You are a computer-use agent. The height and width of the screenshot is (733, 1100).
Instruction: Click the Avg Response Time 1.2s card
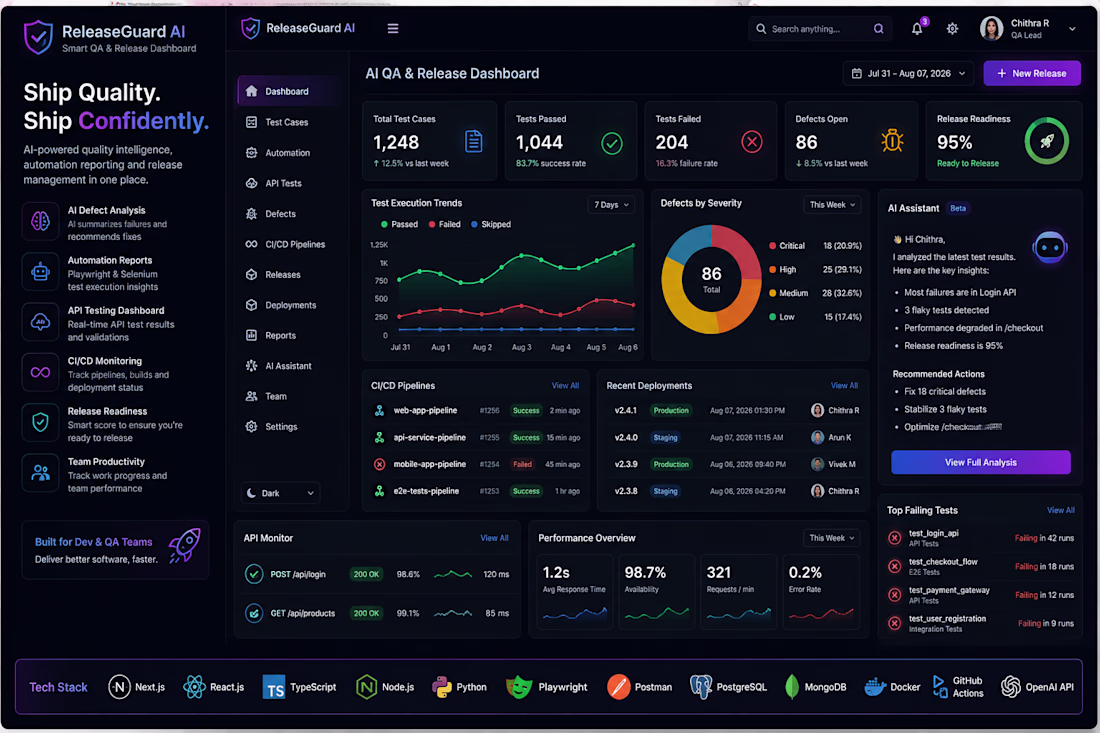[574, 593]
